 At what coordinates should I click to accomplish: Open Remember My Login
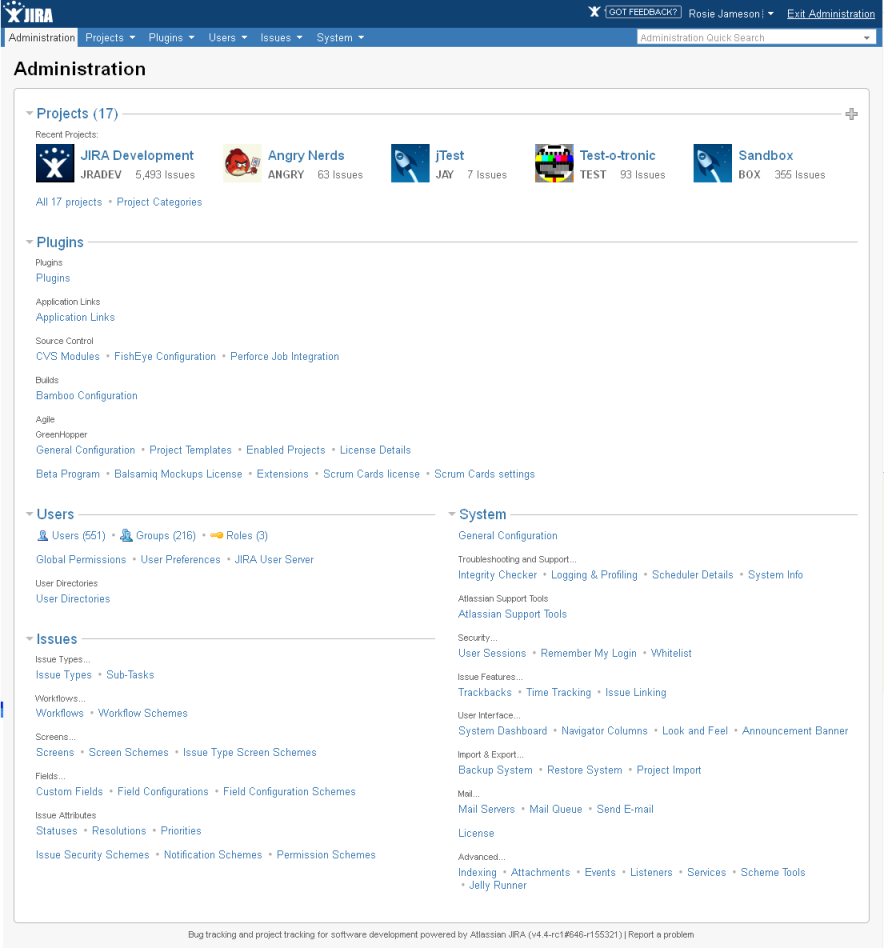(588, 653)
